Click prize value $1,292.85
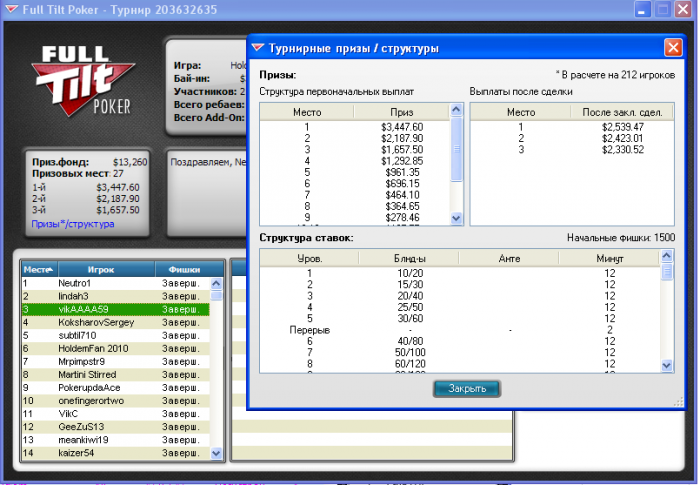Screen dimensions: 700x485 tap(402, 161)
